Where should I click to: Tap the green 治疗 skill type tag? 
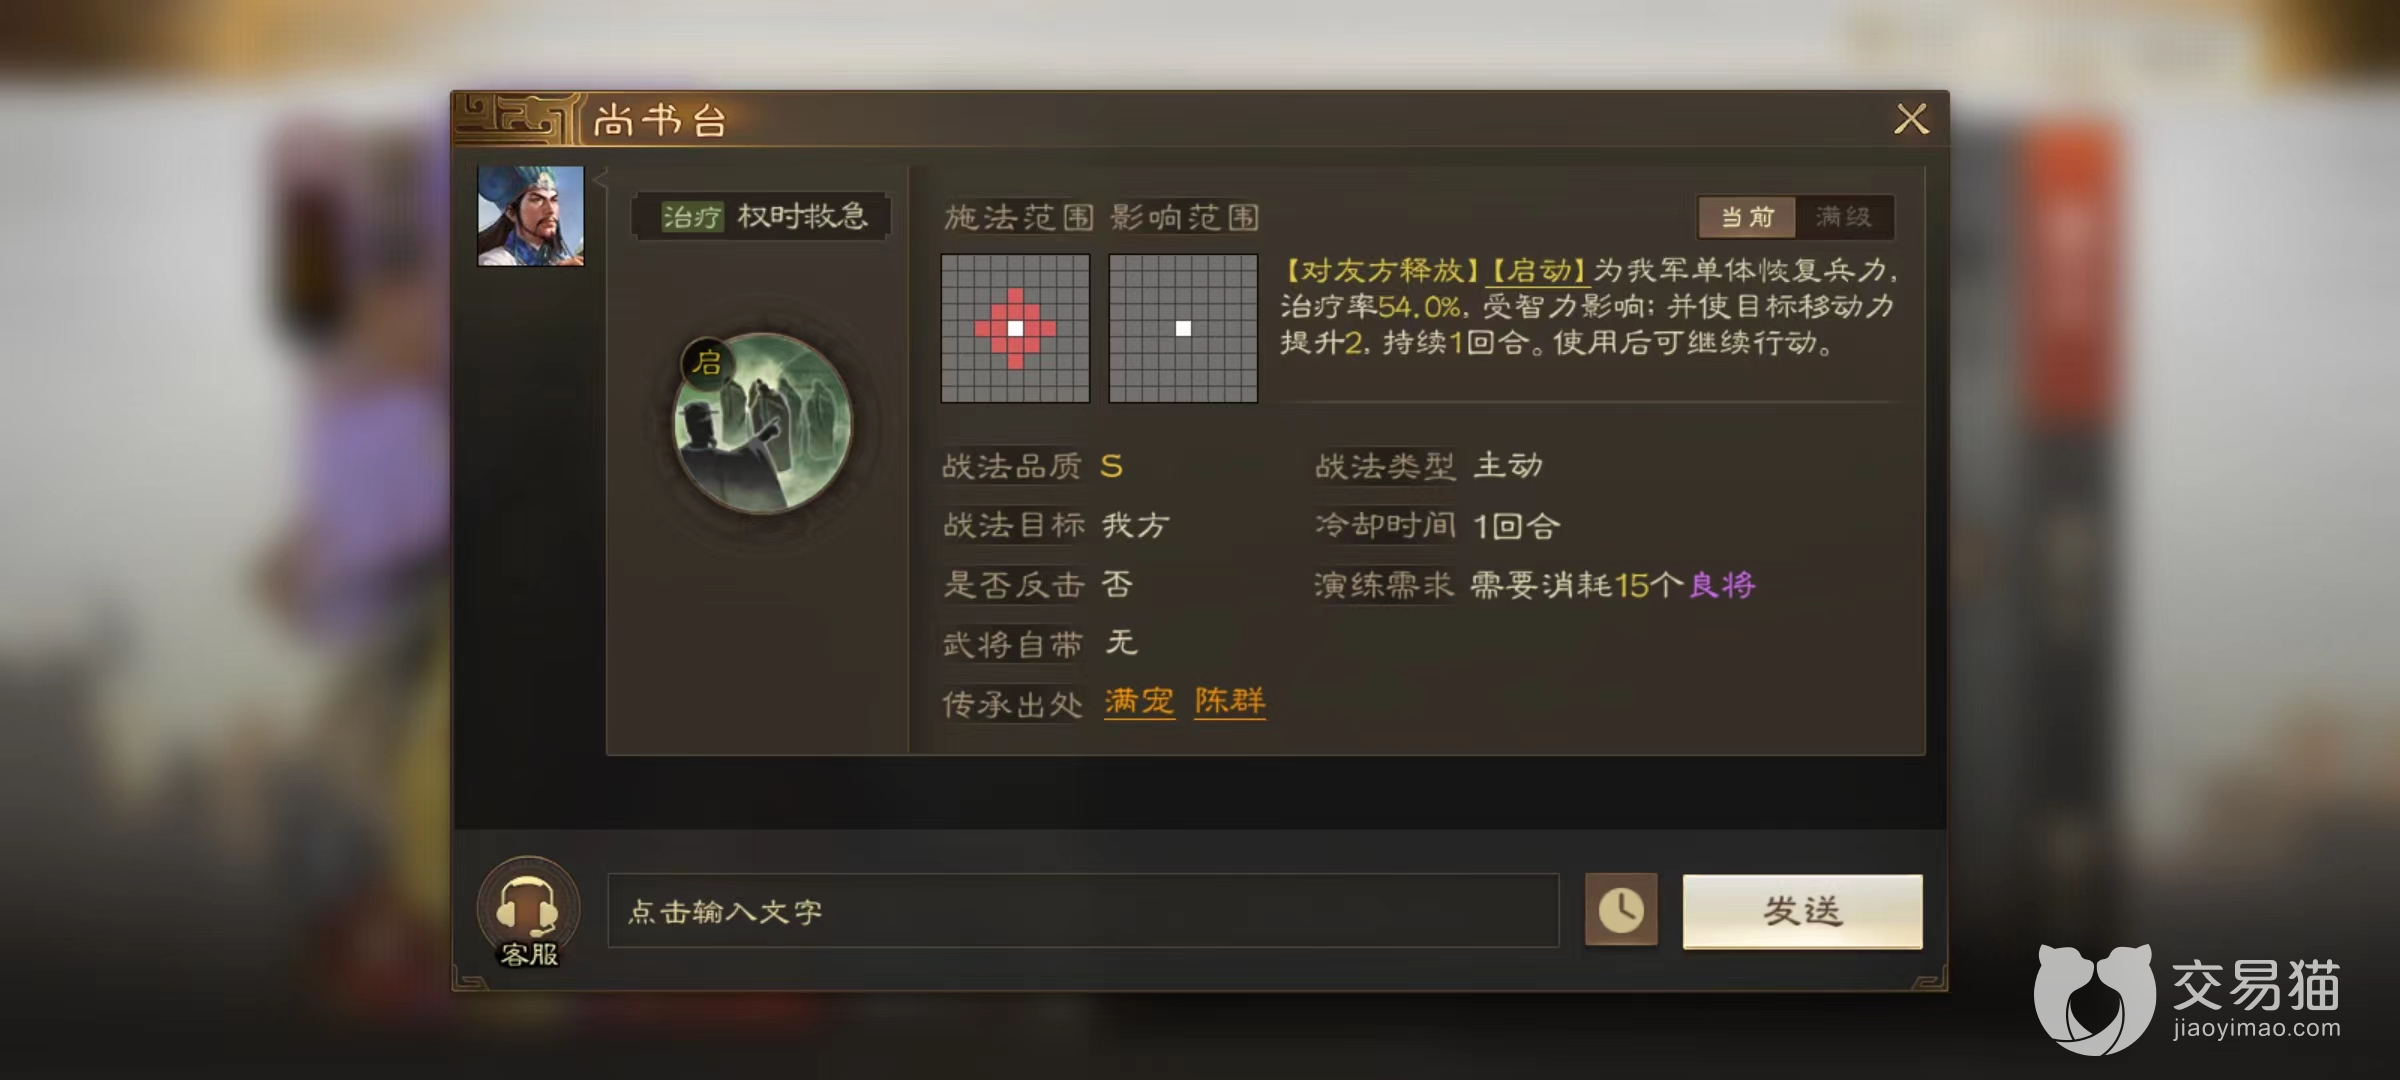tap(692, 216)
